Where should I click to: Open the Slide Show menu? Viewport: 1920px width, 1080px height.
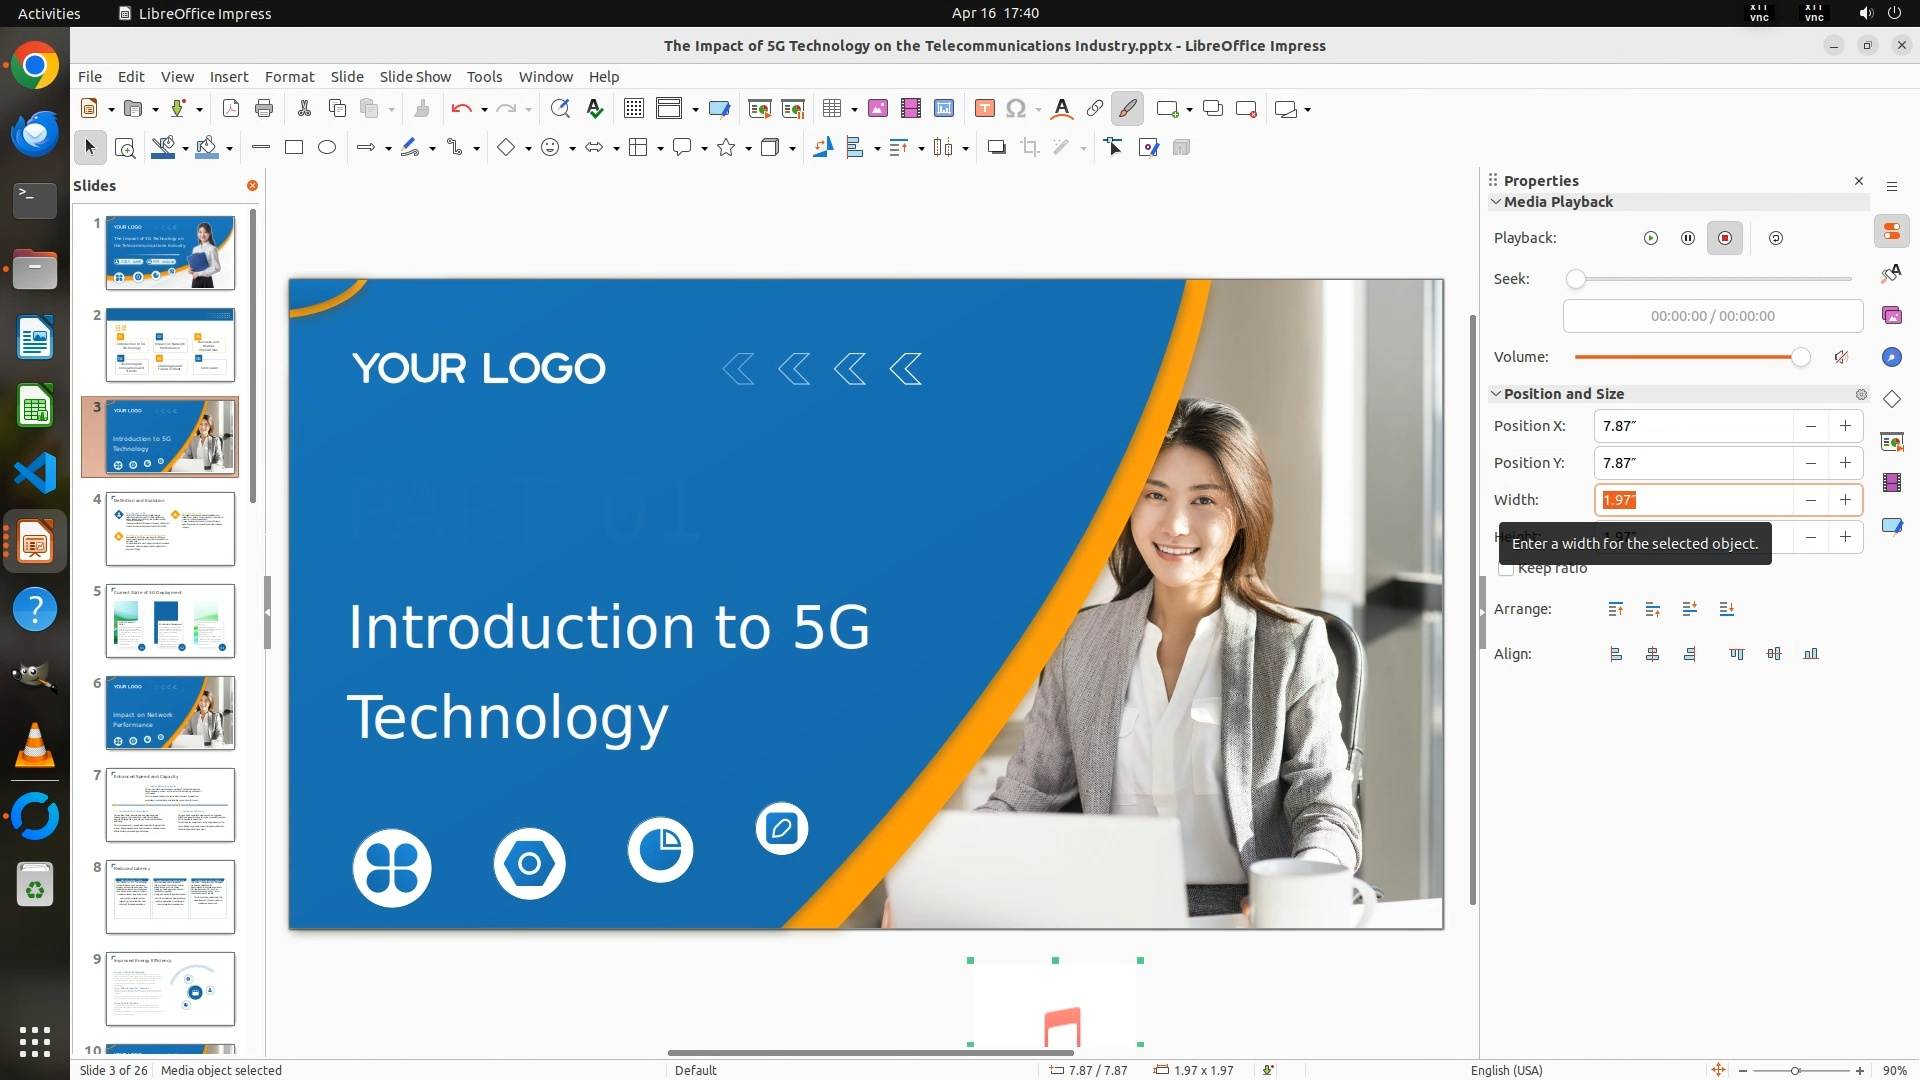[415, 76]
